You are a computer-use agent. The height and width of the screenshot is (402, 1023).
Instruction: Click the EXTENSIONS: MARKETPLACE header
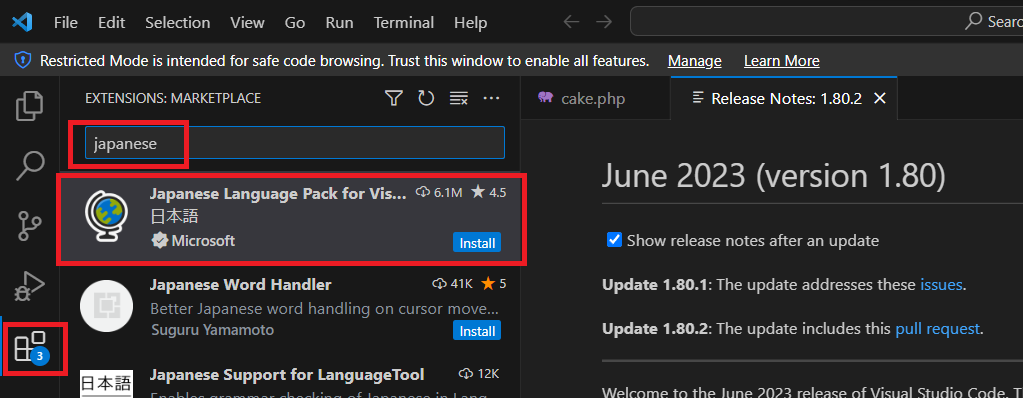point(173,99)
